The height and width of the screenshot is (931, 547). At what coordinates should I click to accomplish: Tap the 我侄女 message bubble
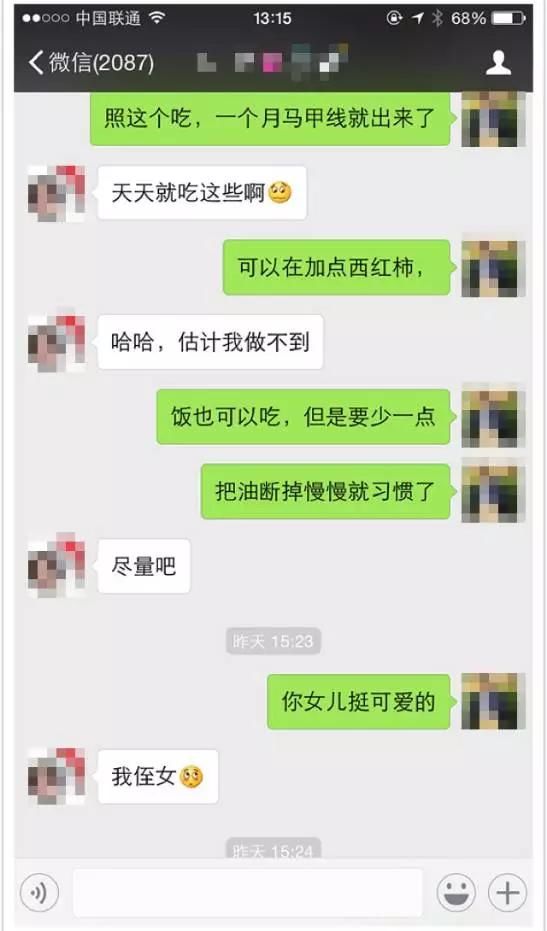pyautogui.click(x=158, y=777)
